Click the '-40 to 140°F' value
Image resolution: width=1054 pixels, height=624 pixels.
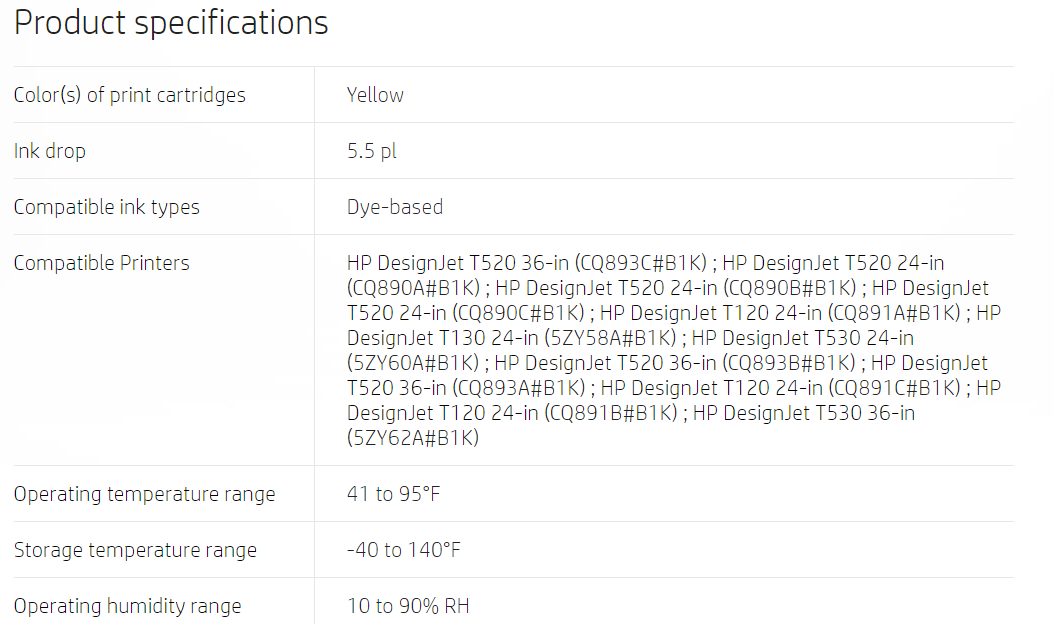click(403, 549)
